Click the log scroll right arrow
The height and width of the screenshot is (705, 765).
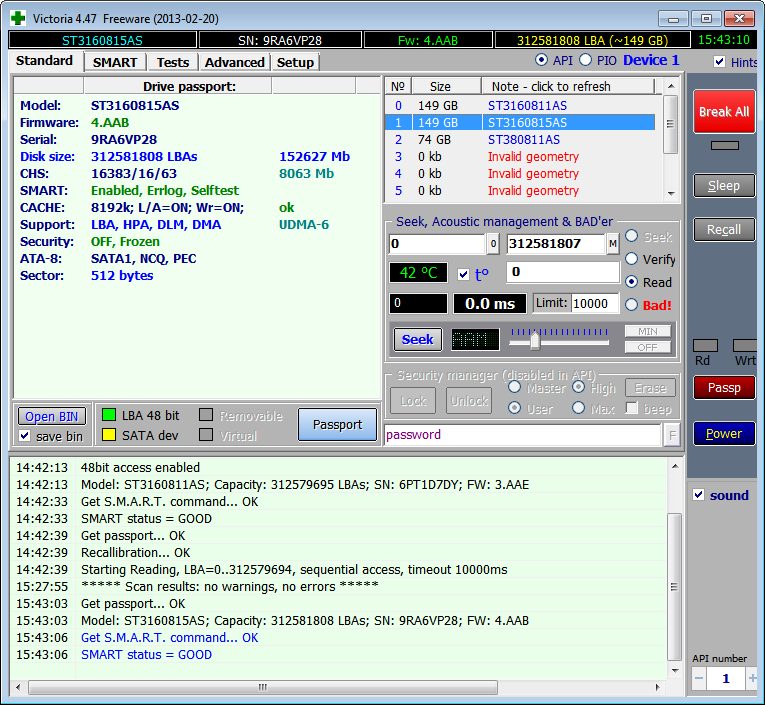[657, 687]
